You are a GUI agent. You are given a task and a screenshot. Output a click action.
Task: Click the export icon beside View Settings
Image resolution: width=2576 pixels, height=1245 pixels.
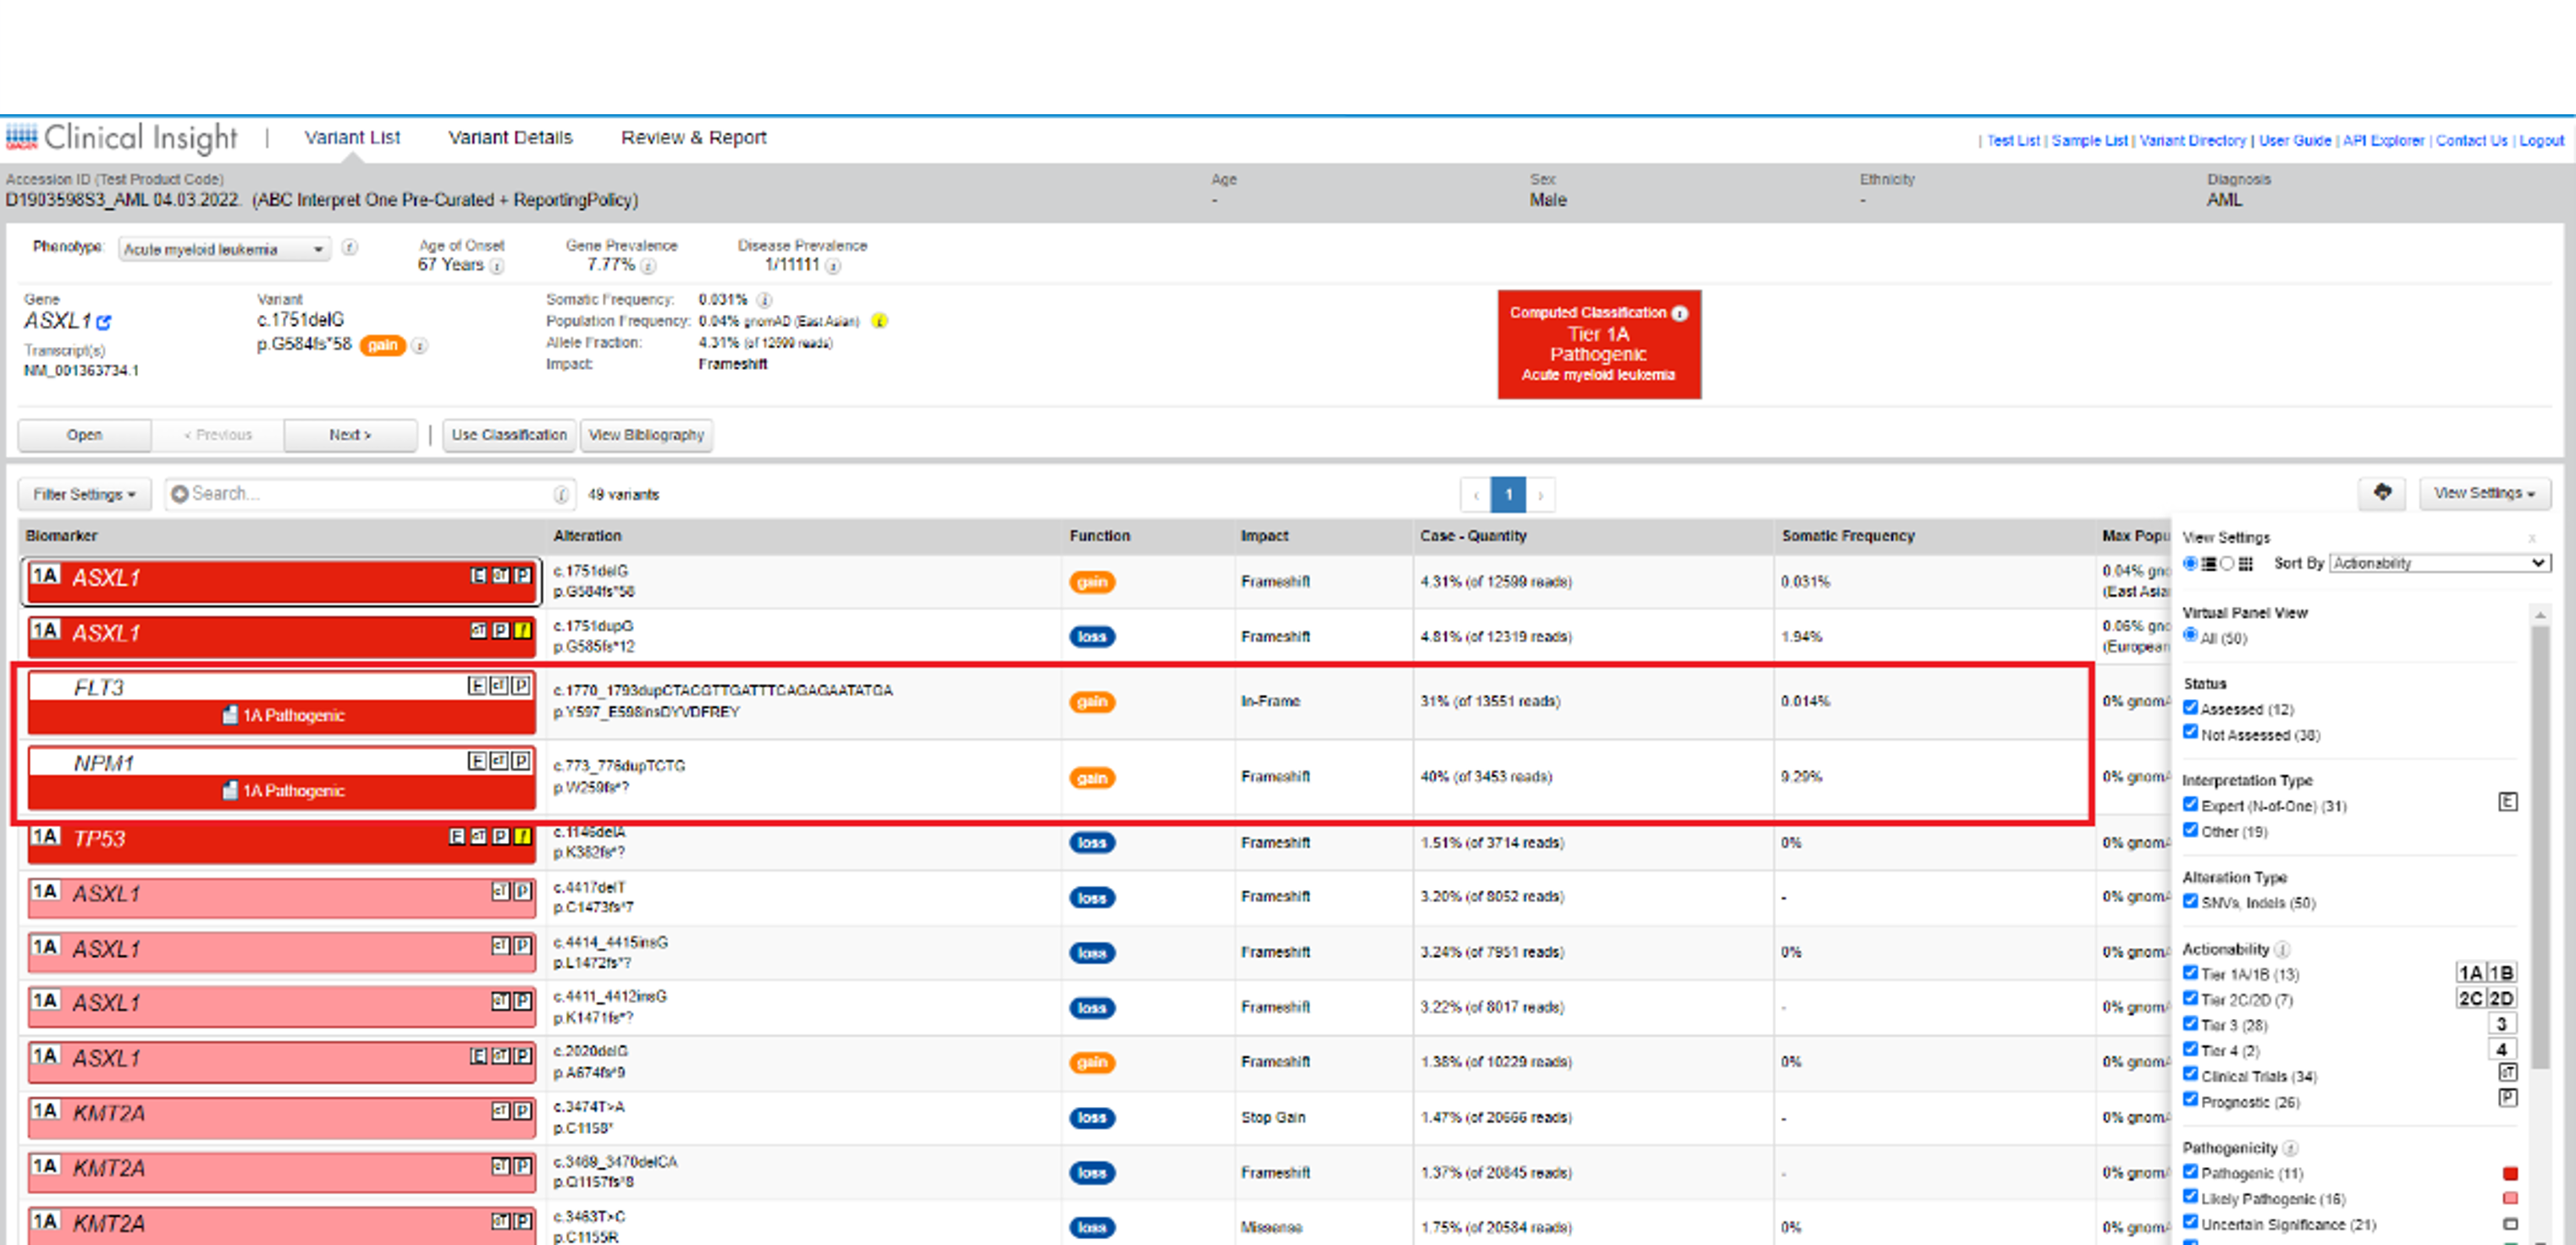coord(2382,493)
